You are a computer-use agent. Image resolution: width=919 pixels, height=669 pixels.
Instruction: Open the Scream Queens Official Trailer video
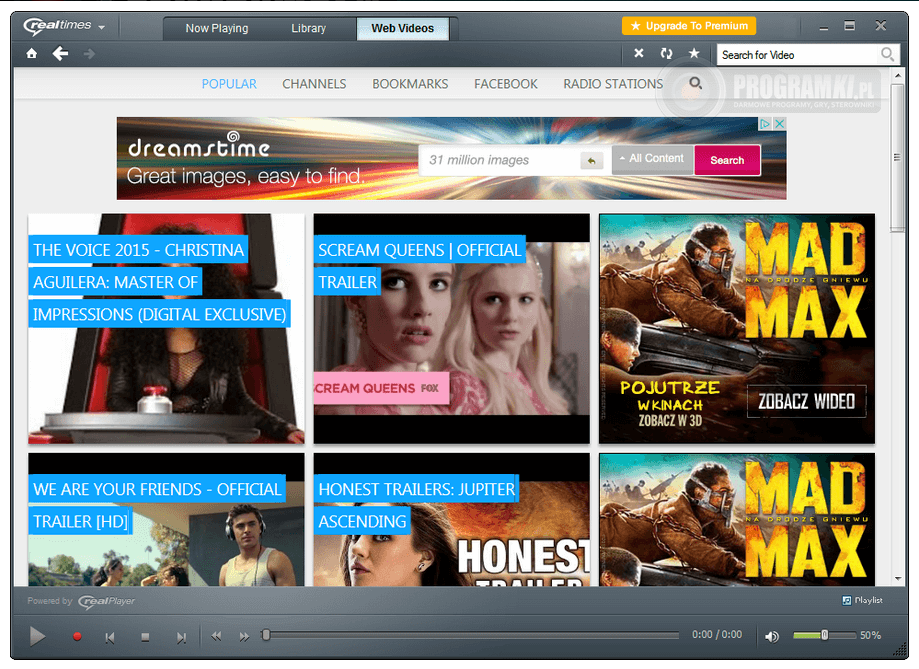pyautogui.click(x=452, y=328)
